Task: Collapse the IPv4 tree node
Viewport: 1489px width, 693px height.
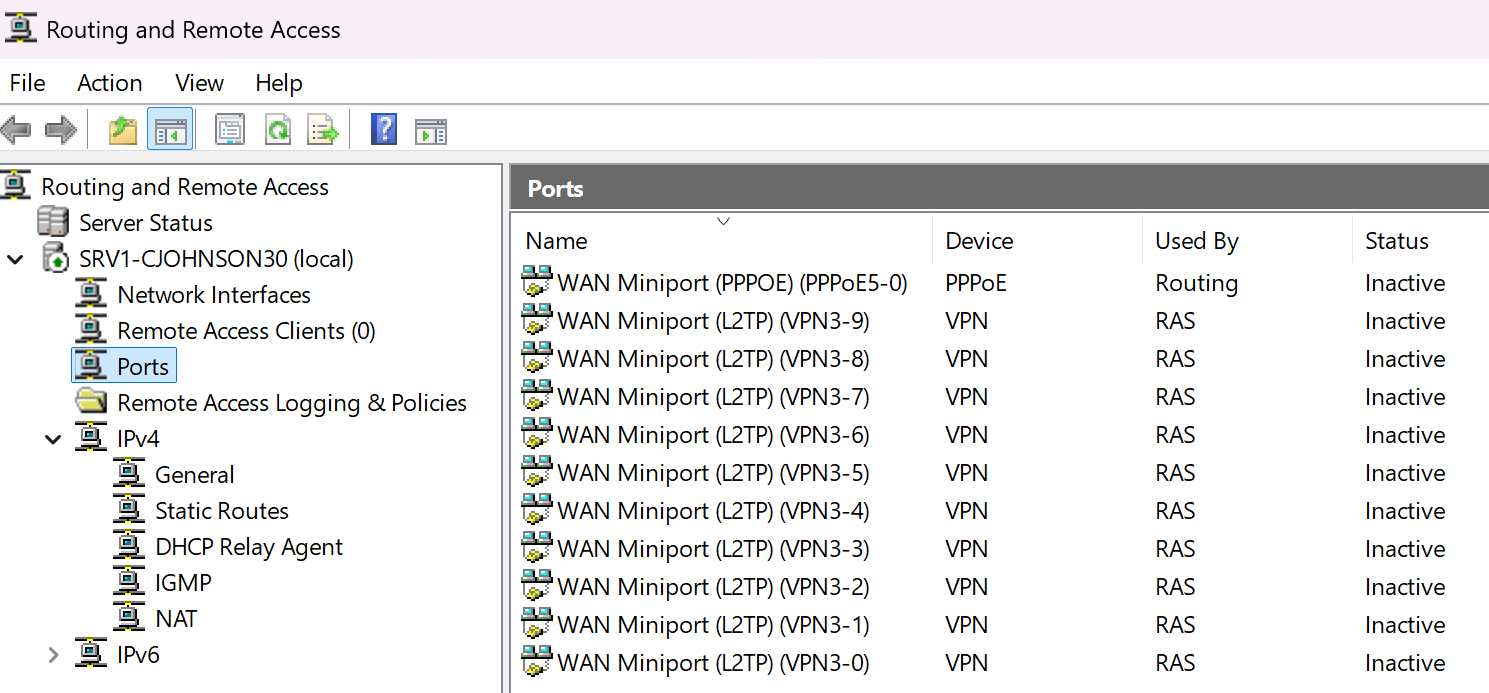Action: (53, 438)
